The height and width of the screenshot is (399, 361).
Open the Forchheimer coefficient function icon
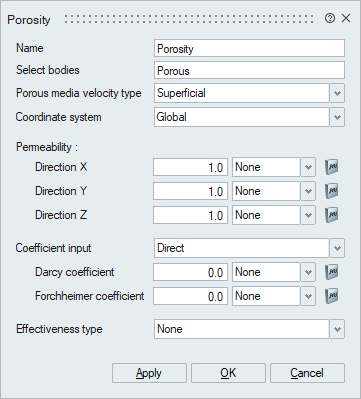(332, 296)
